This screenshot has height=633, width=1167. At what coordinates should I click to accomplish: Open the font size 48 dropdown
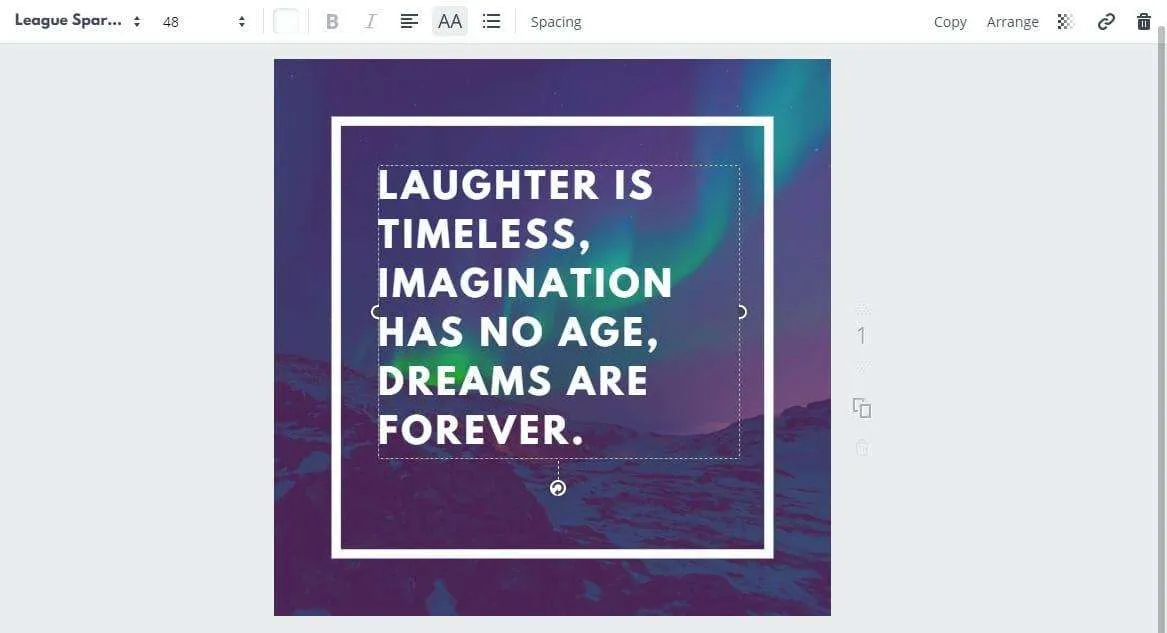point(204,22)
